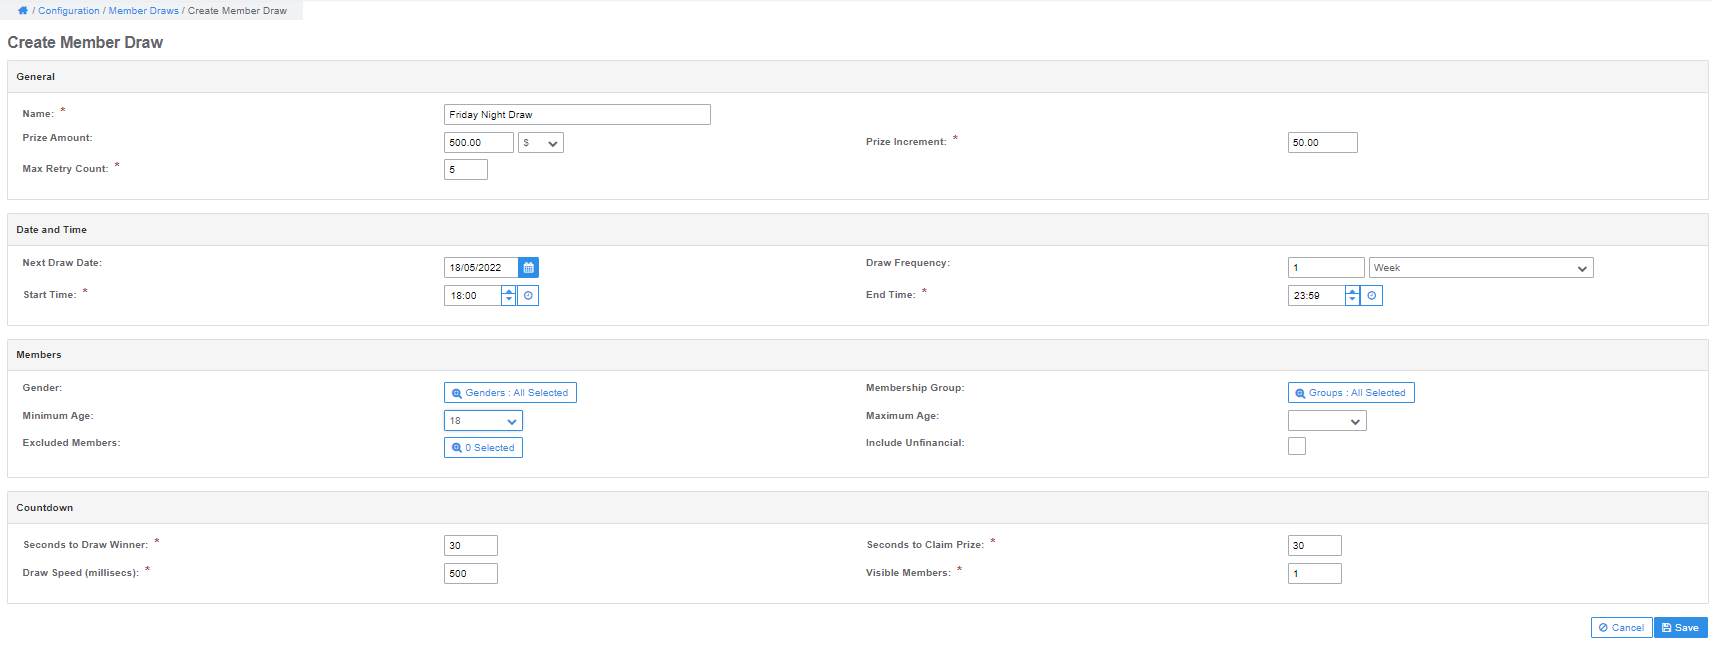
Task: Open the currency symbol dropdown
Action: (541, 143)
